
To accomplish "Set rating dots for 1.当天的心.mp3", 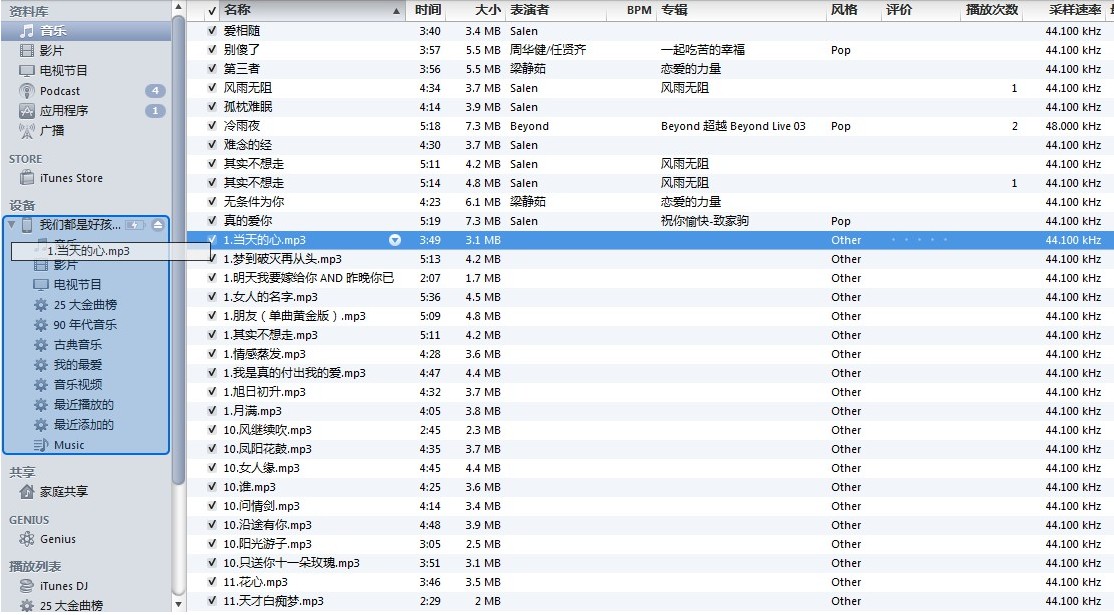I will pos(919,240).
